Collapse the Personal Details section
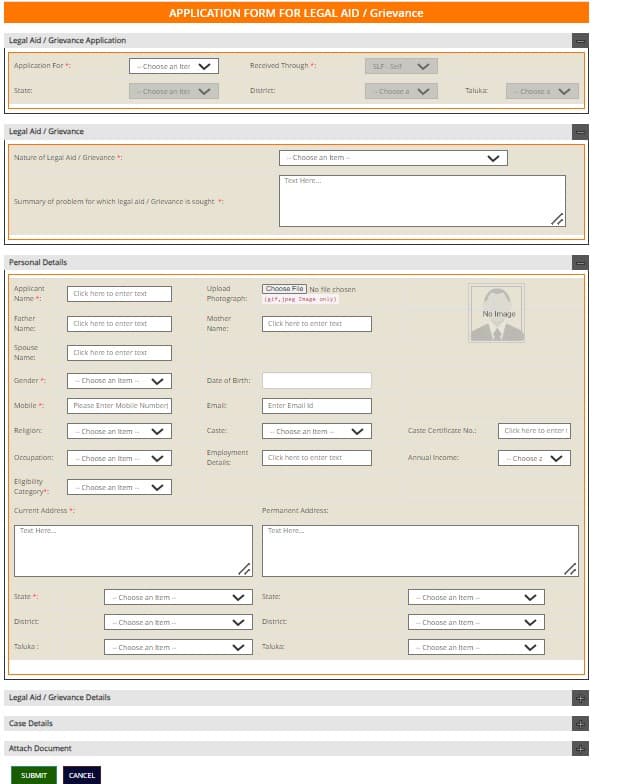Image resolution: width=621 pixels, height=784 pixels. [x=580, y=262]
